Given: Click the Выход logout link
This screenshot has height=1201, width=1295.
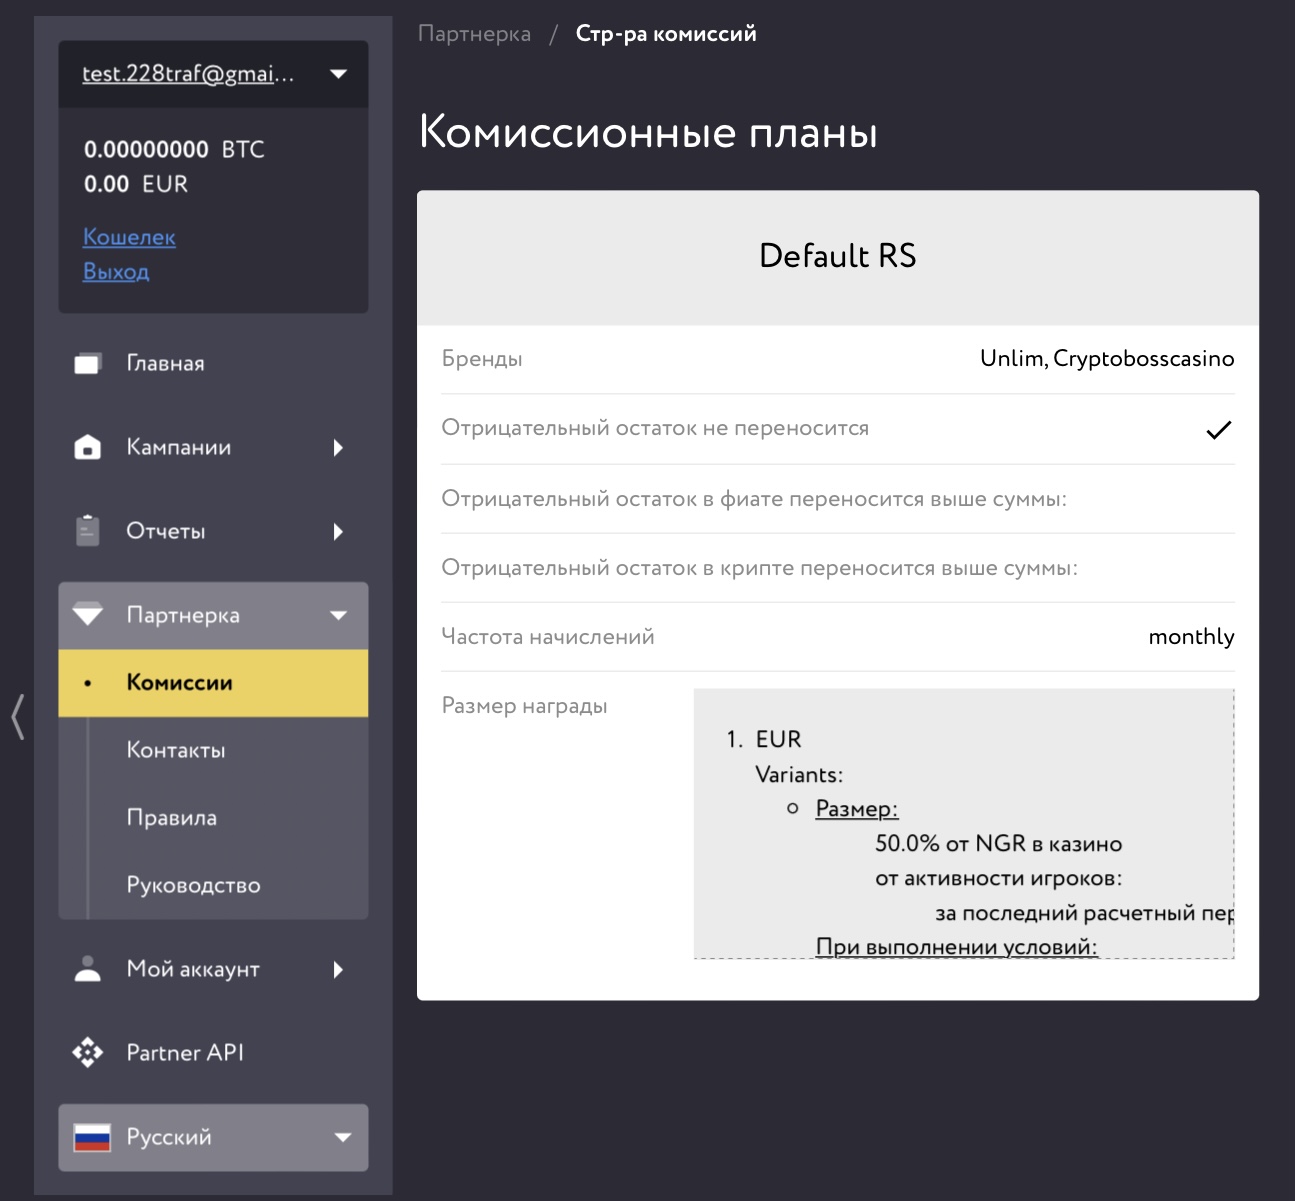Looking at the screenshot, I should pos(116,271).
